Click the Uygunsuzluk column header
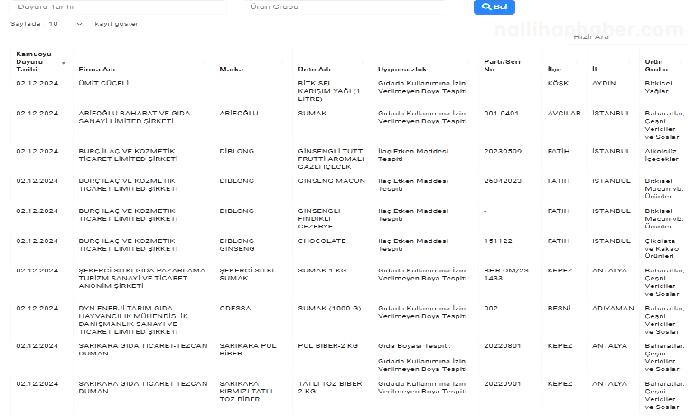Screen dimensions: 700x420 coord(402,69)
